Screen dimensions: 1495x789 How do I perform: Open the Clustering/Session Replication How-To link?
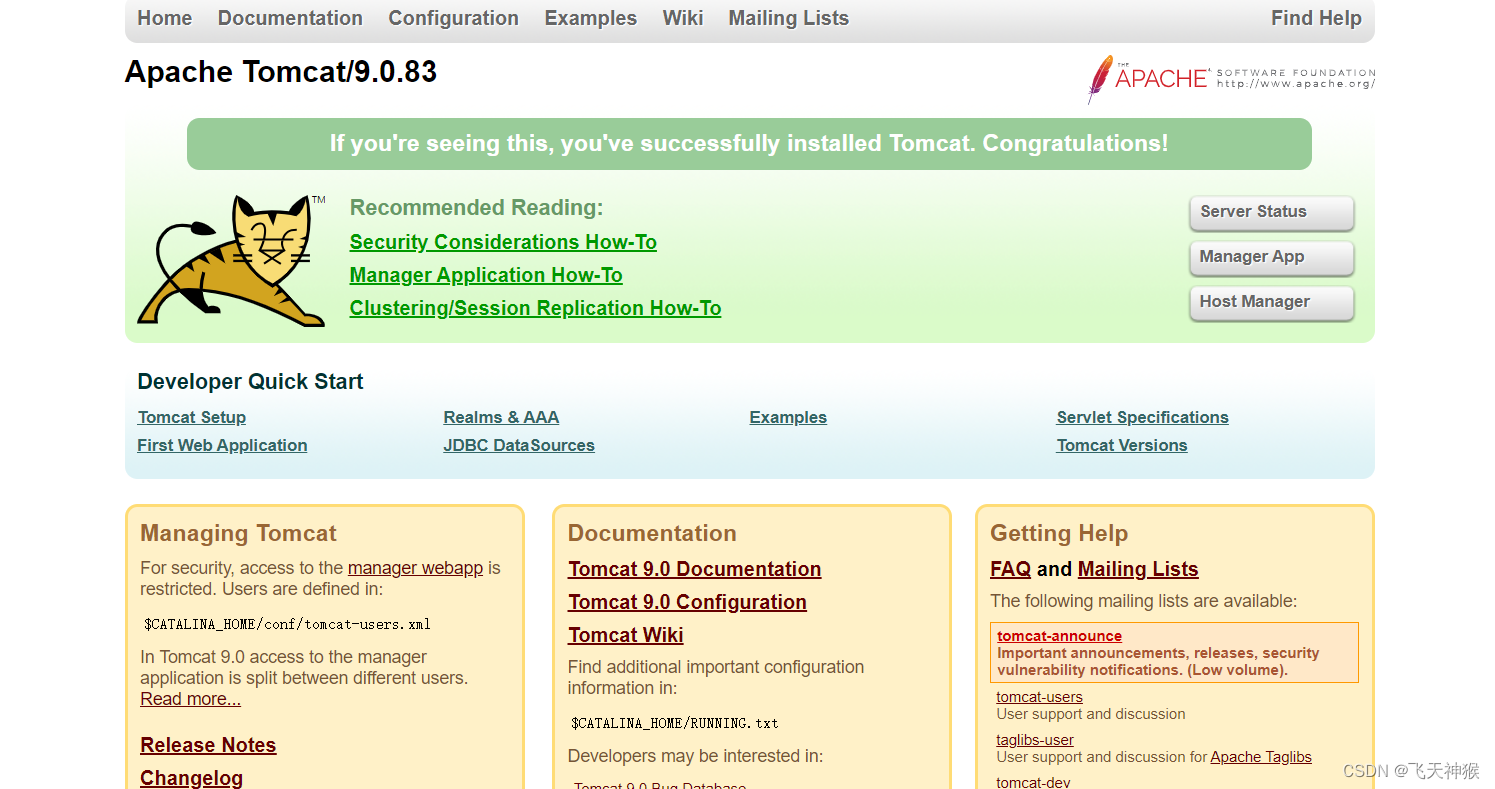pyautogui.click(x=535, y=308)
